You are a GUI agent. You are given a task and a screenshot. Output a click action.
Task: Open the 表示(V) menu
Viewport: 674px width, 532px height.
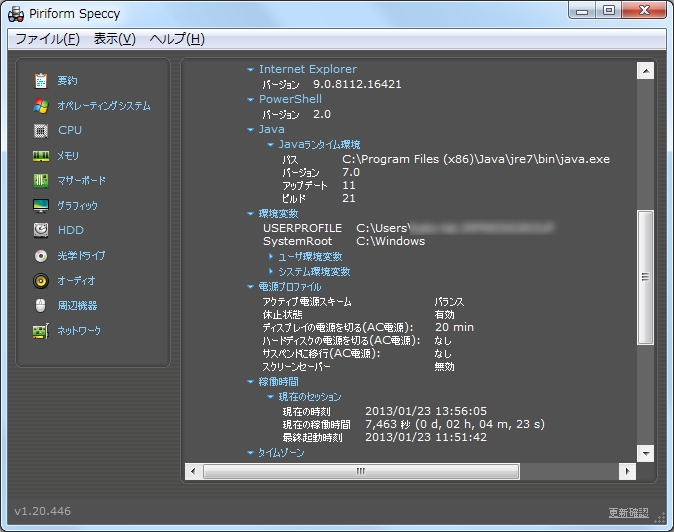(x=114, y=39)
